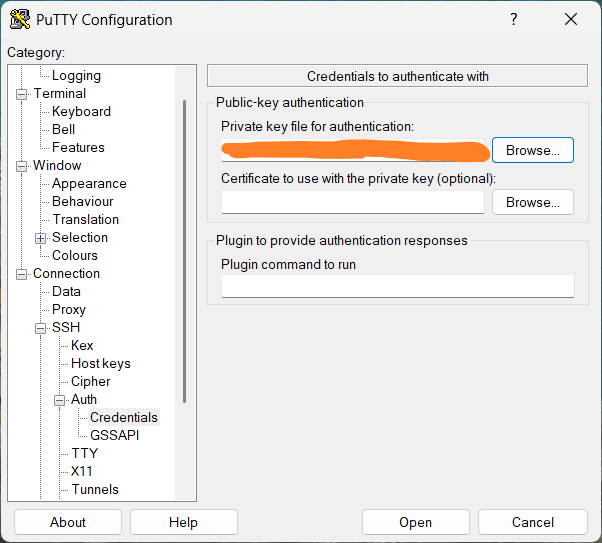This screenshot has width=602, height=543.
Task: Select the Selection category
Action: [80, 238]
